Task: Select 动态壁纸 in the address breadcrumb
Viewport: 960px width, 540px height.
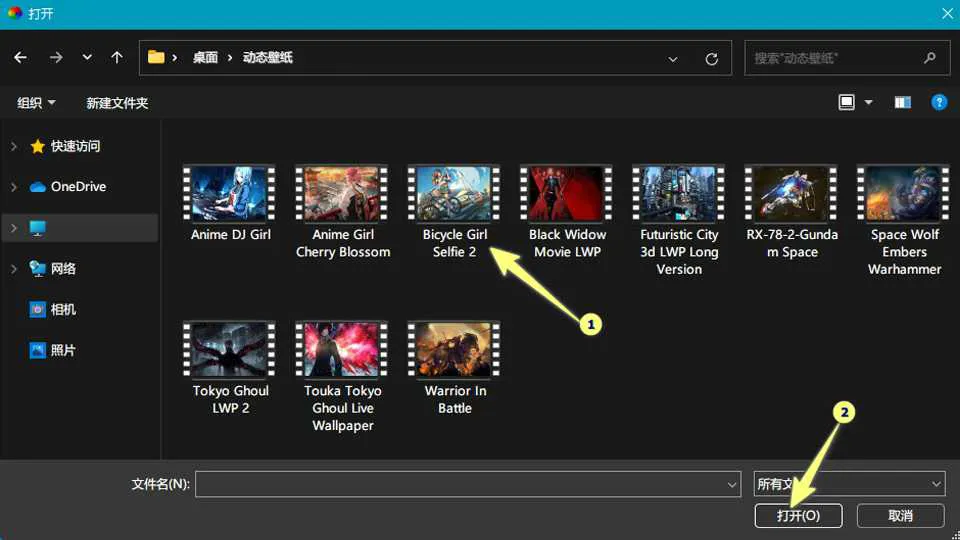Action: click(x=268, y=58)
